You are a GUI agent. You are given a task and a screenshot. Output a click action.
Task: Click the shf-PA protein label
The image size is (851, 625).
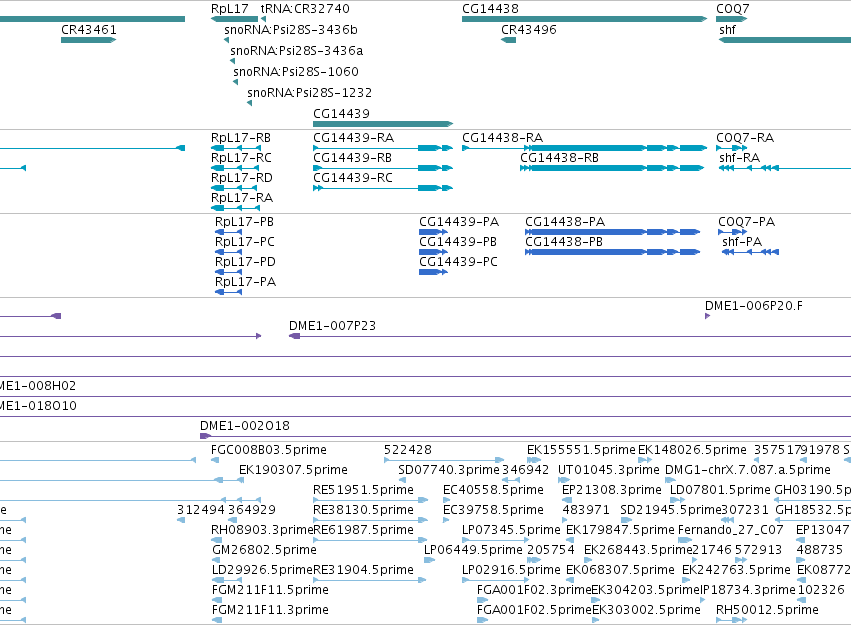[742, 242]
